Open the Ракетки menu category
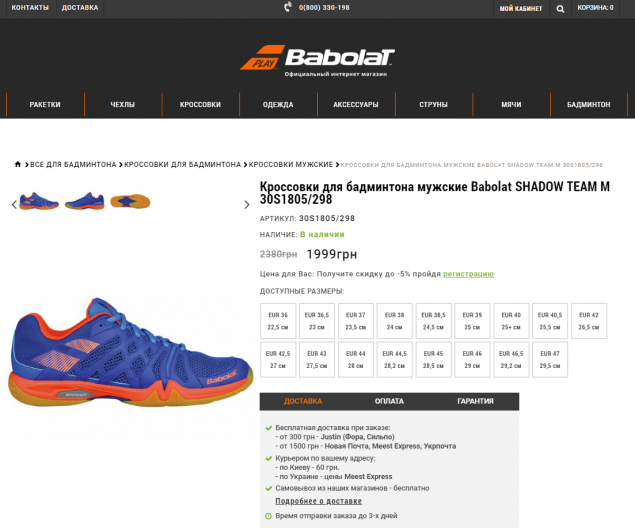The height and width of the screenshot is (528, 635). [45, 104]
